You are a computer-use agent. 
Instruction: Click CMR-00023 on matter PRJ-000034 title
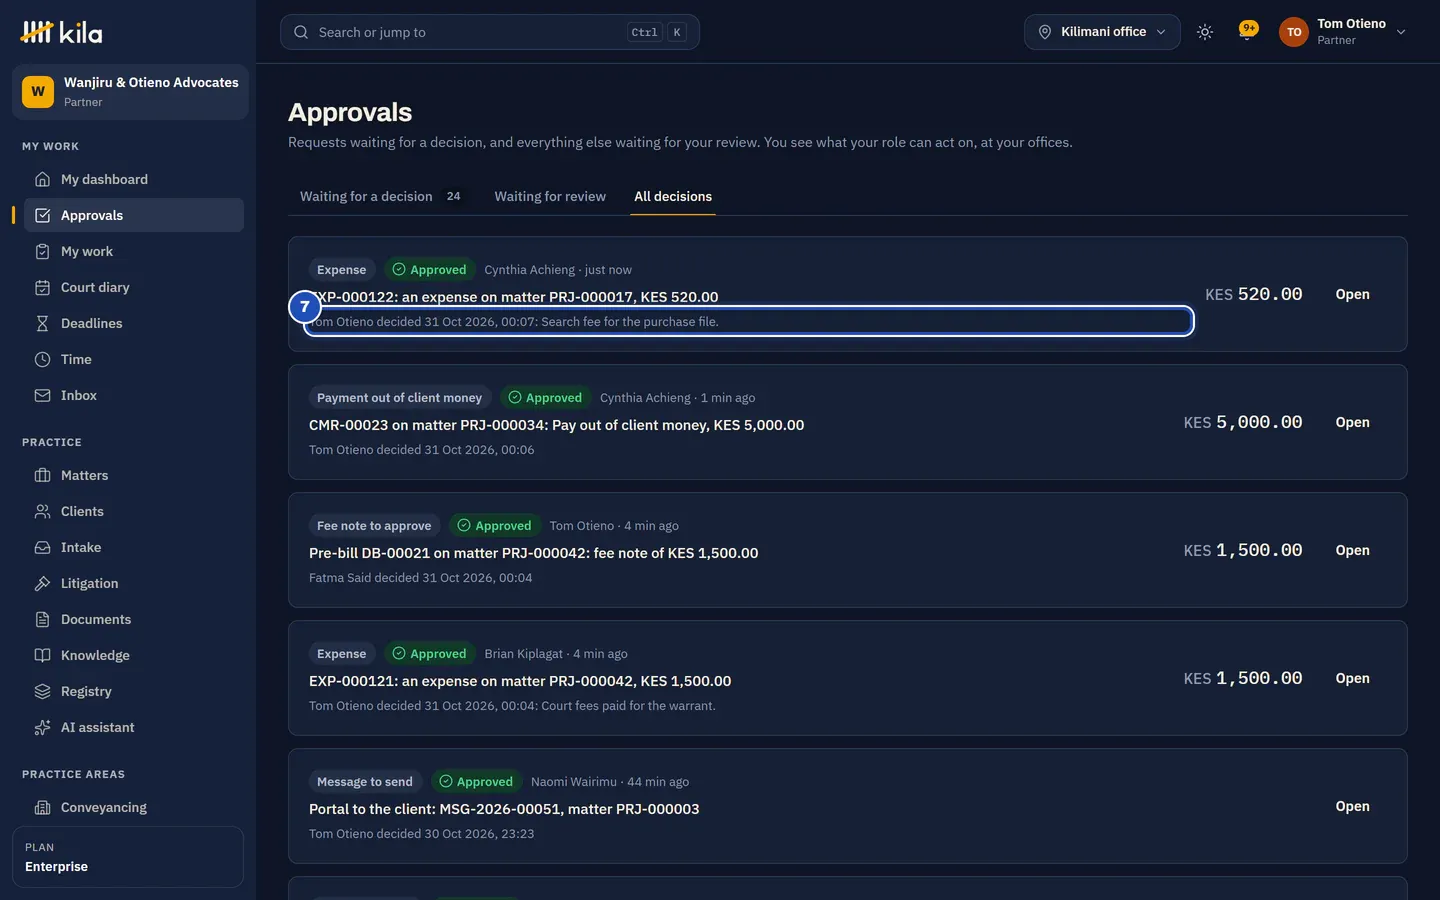[556, 425]
